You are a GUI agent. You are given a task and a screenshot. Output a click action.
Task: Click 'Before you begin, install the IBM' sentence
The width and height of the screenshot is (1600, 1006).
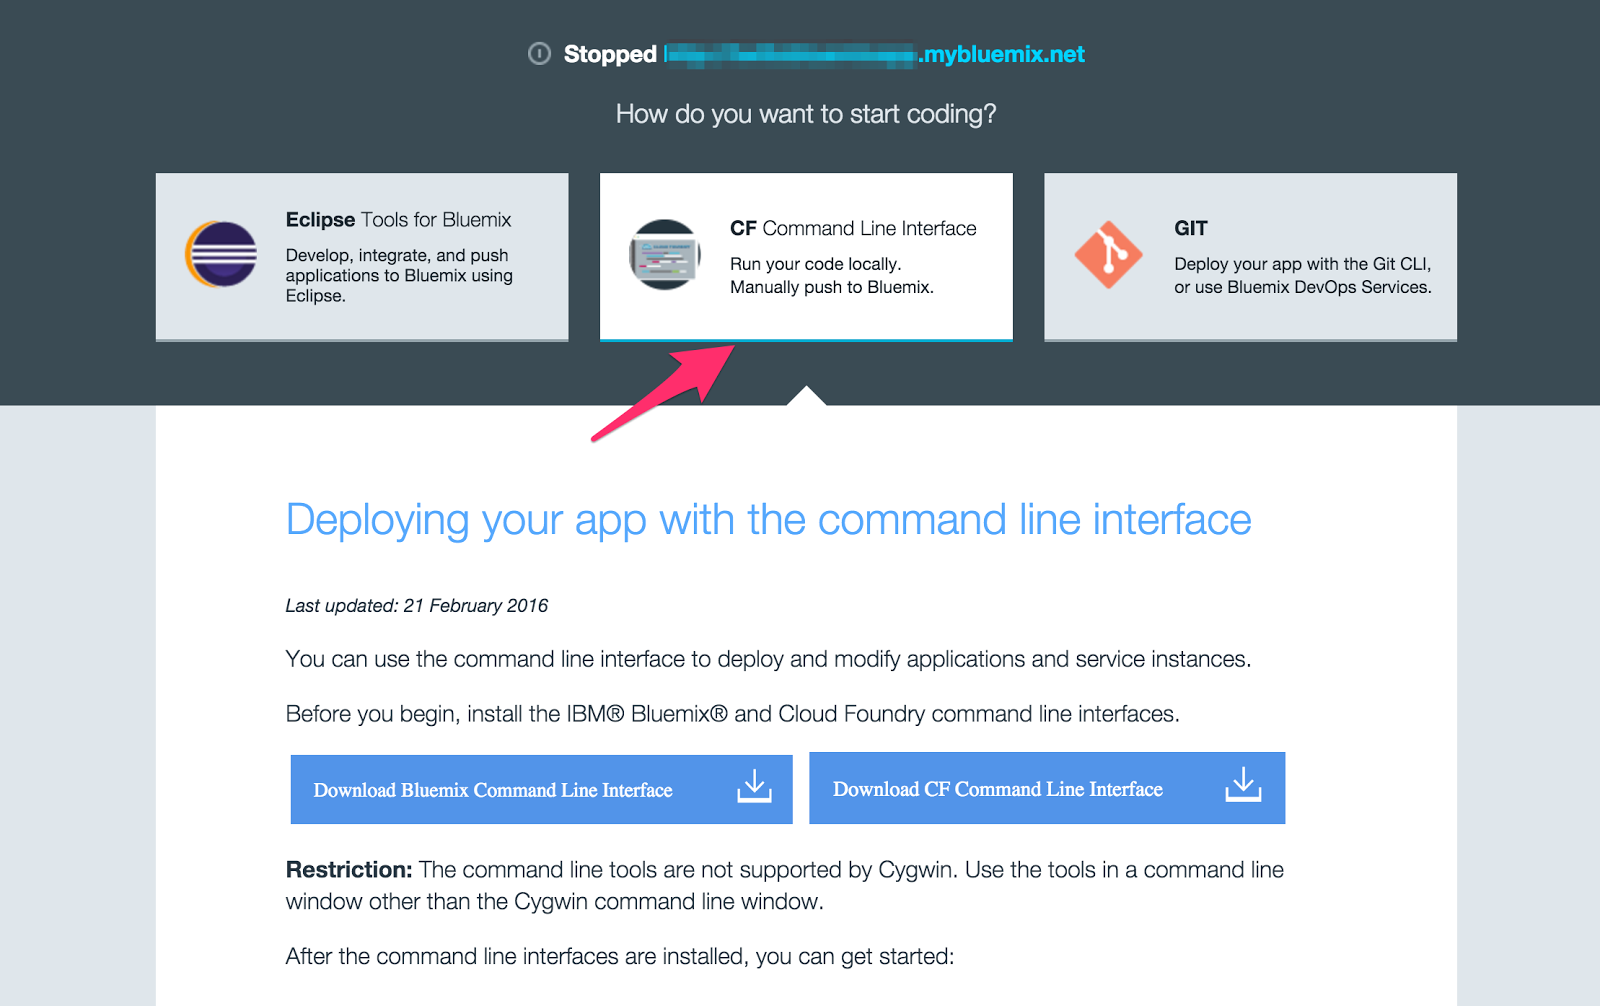pyautogui.click(x=732, y=714)
